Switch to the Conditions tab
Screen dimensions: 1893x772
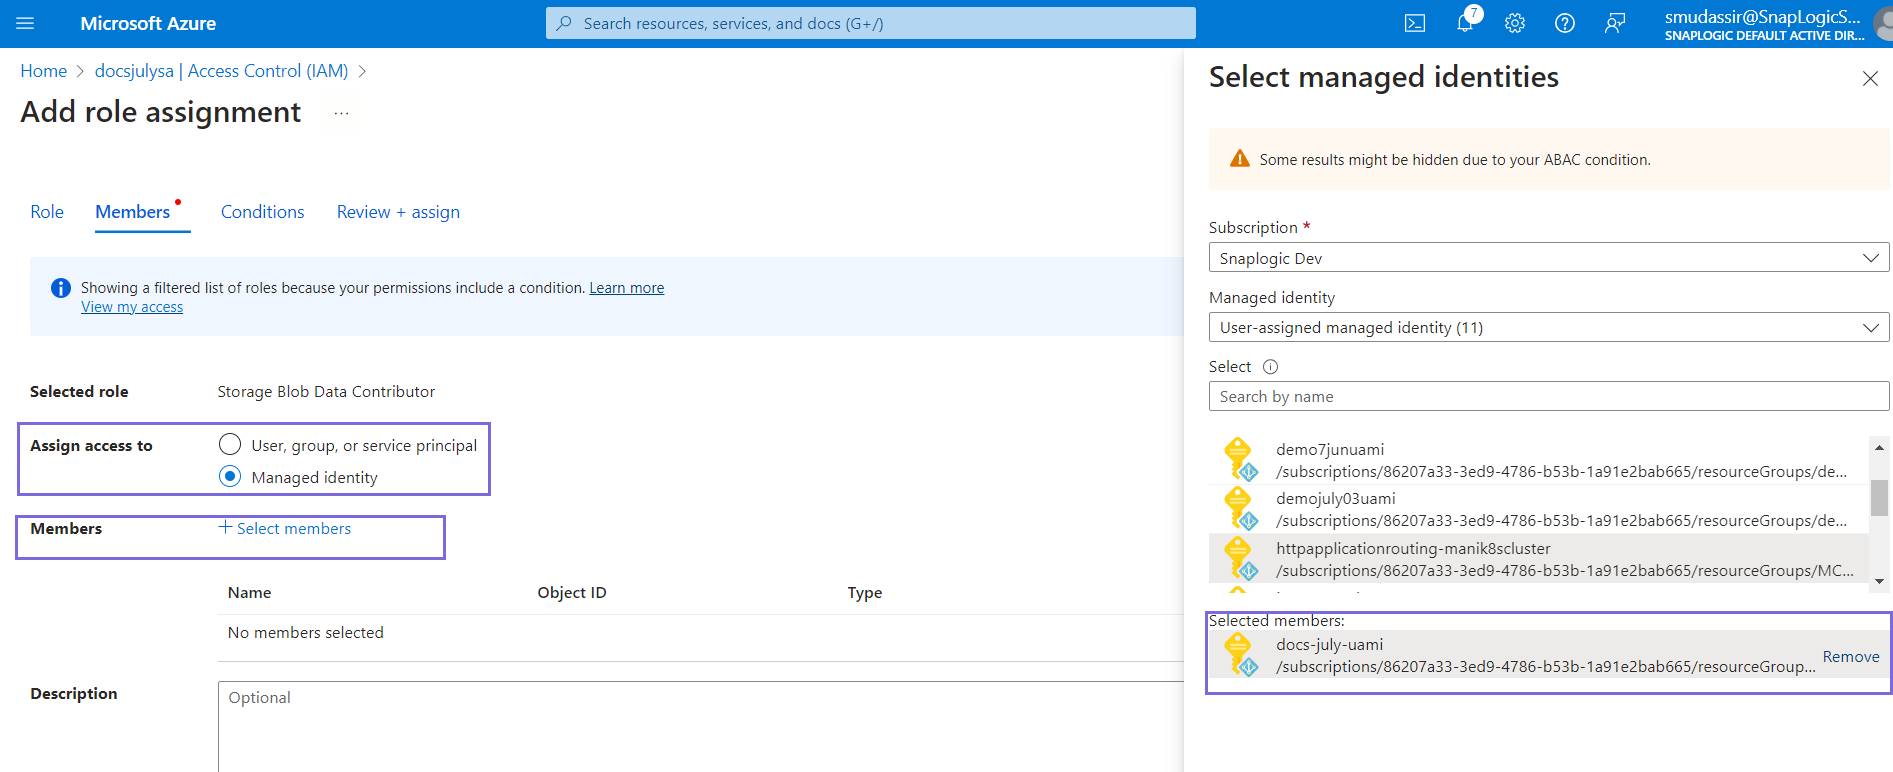(x=262, y=212)
